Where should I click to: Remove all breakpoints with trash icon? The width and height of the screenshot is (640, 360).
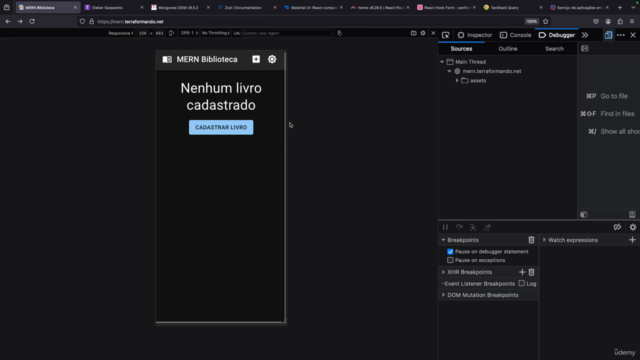531,240
